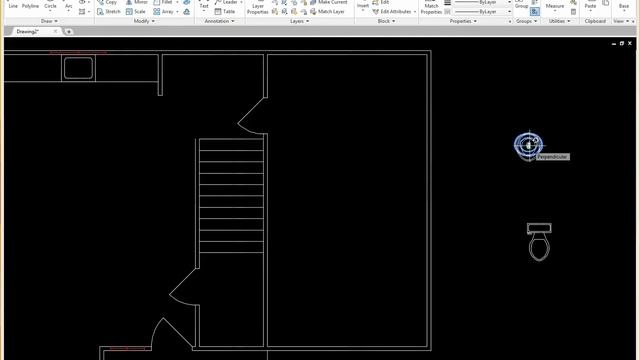The image size is (640, 360).
Task: Click Match Layer button
Action: pyautogui.click(x=327, y=11)
